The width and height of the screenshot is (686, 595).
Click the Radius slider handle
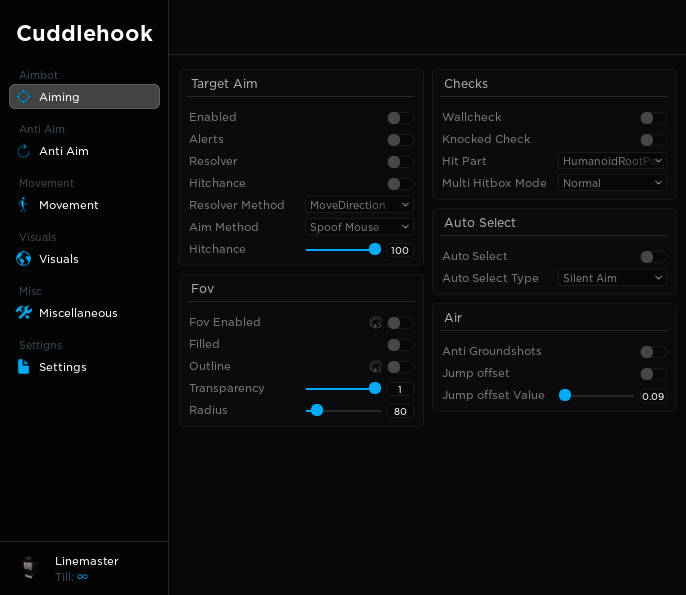[x=317, y=410]
